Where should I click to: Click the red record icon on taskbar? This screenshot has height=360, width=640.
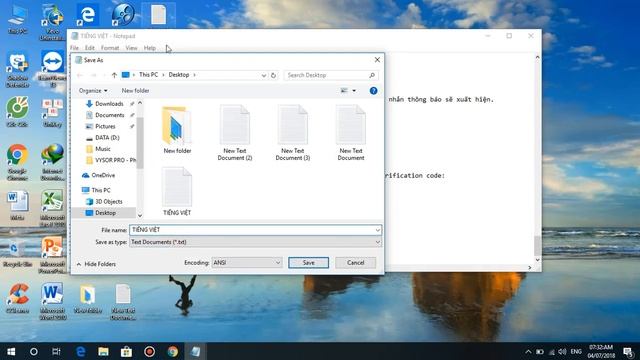(149, 351)
